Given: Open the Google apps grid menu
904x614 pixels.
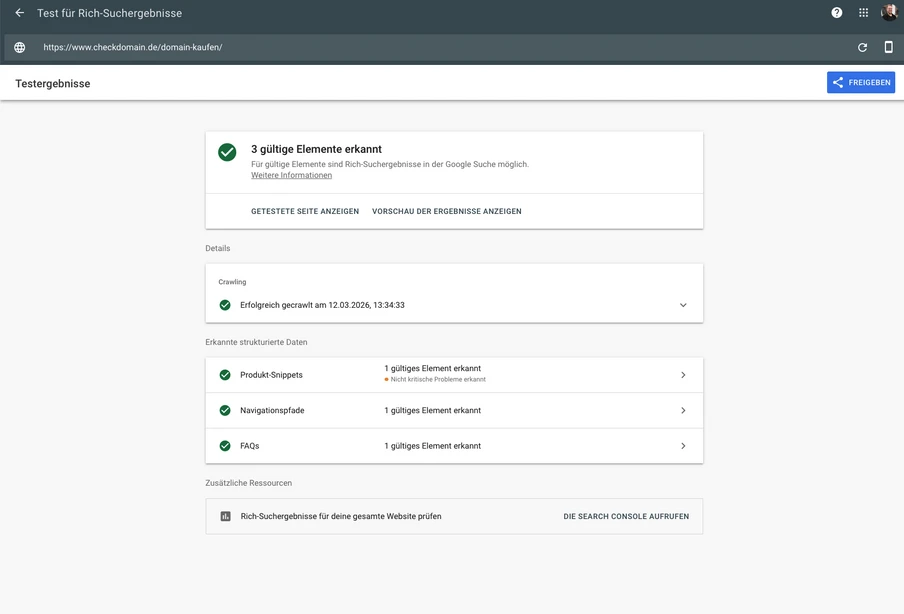Looking at the screenshot, I should click(x=862, y=12).
